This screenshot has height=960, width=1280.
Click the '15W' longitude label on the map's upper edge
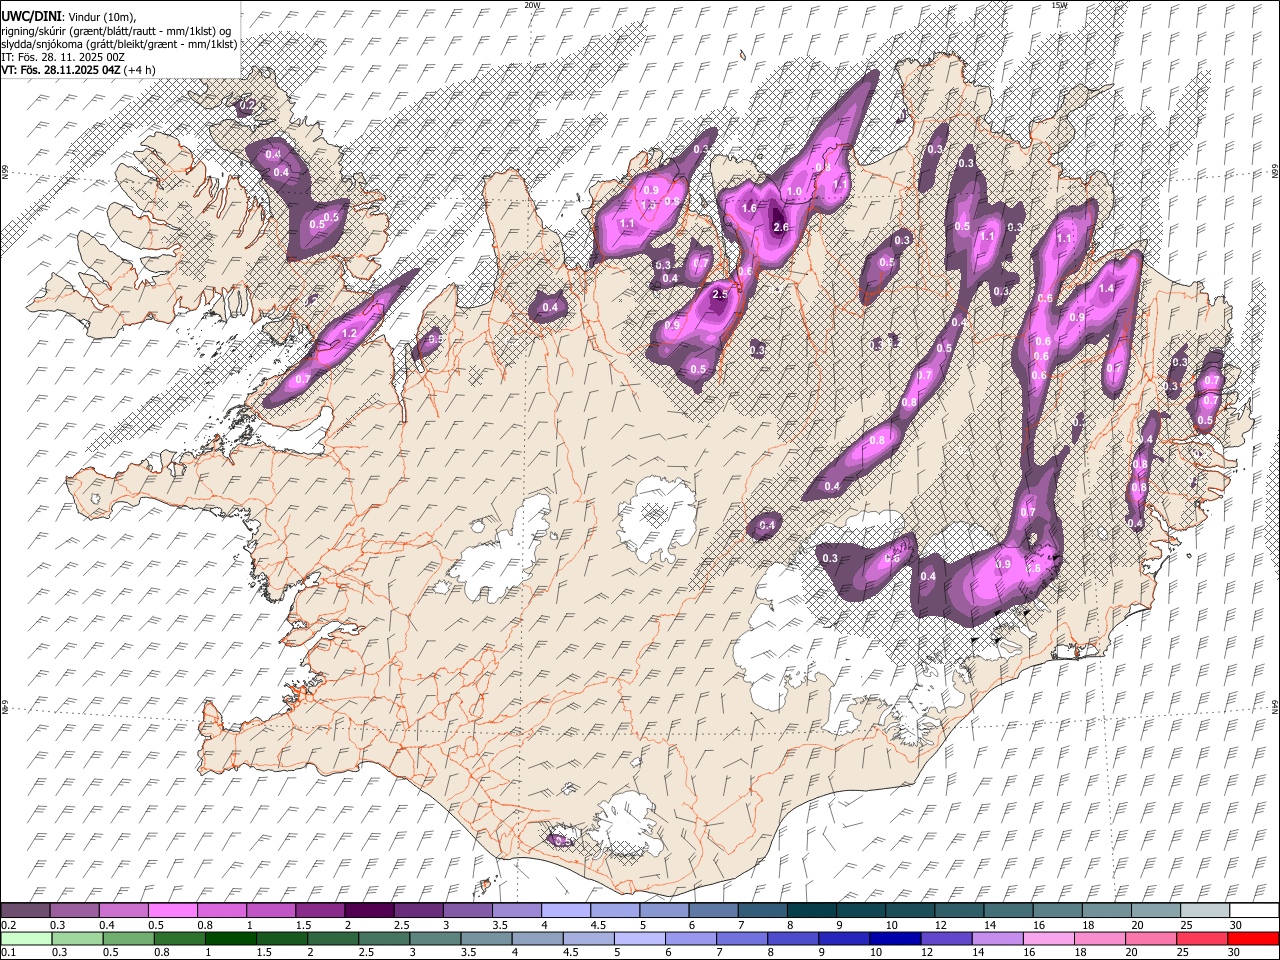pos(1058,5)
